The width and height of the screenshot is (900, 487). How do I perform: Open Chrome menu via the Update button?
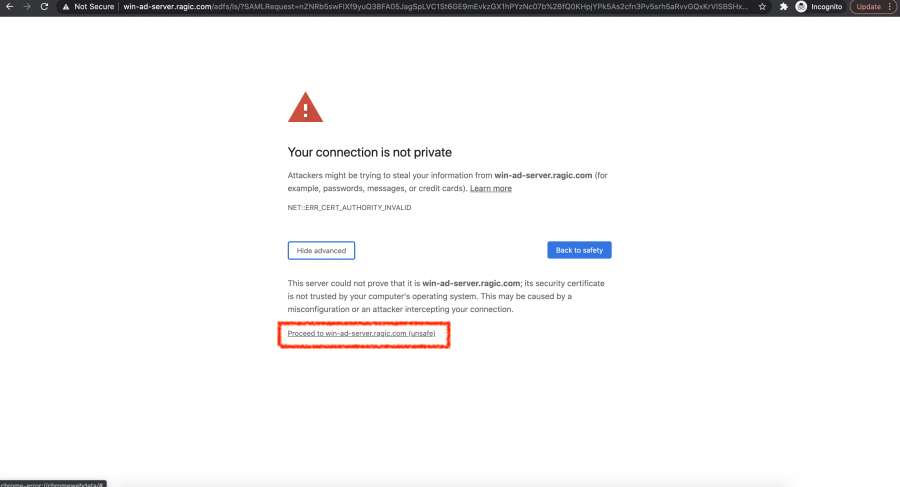coord(870,6)
